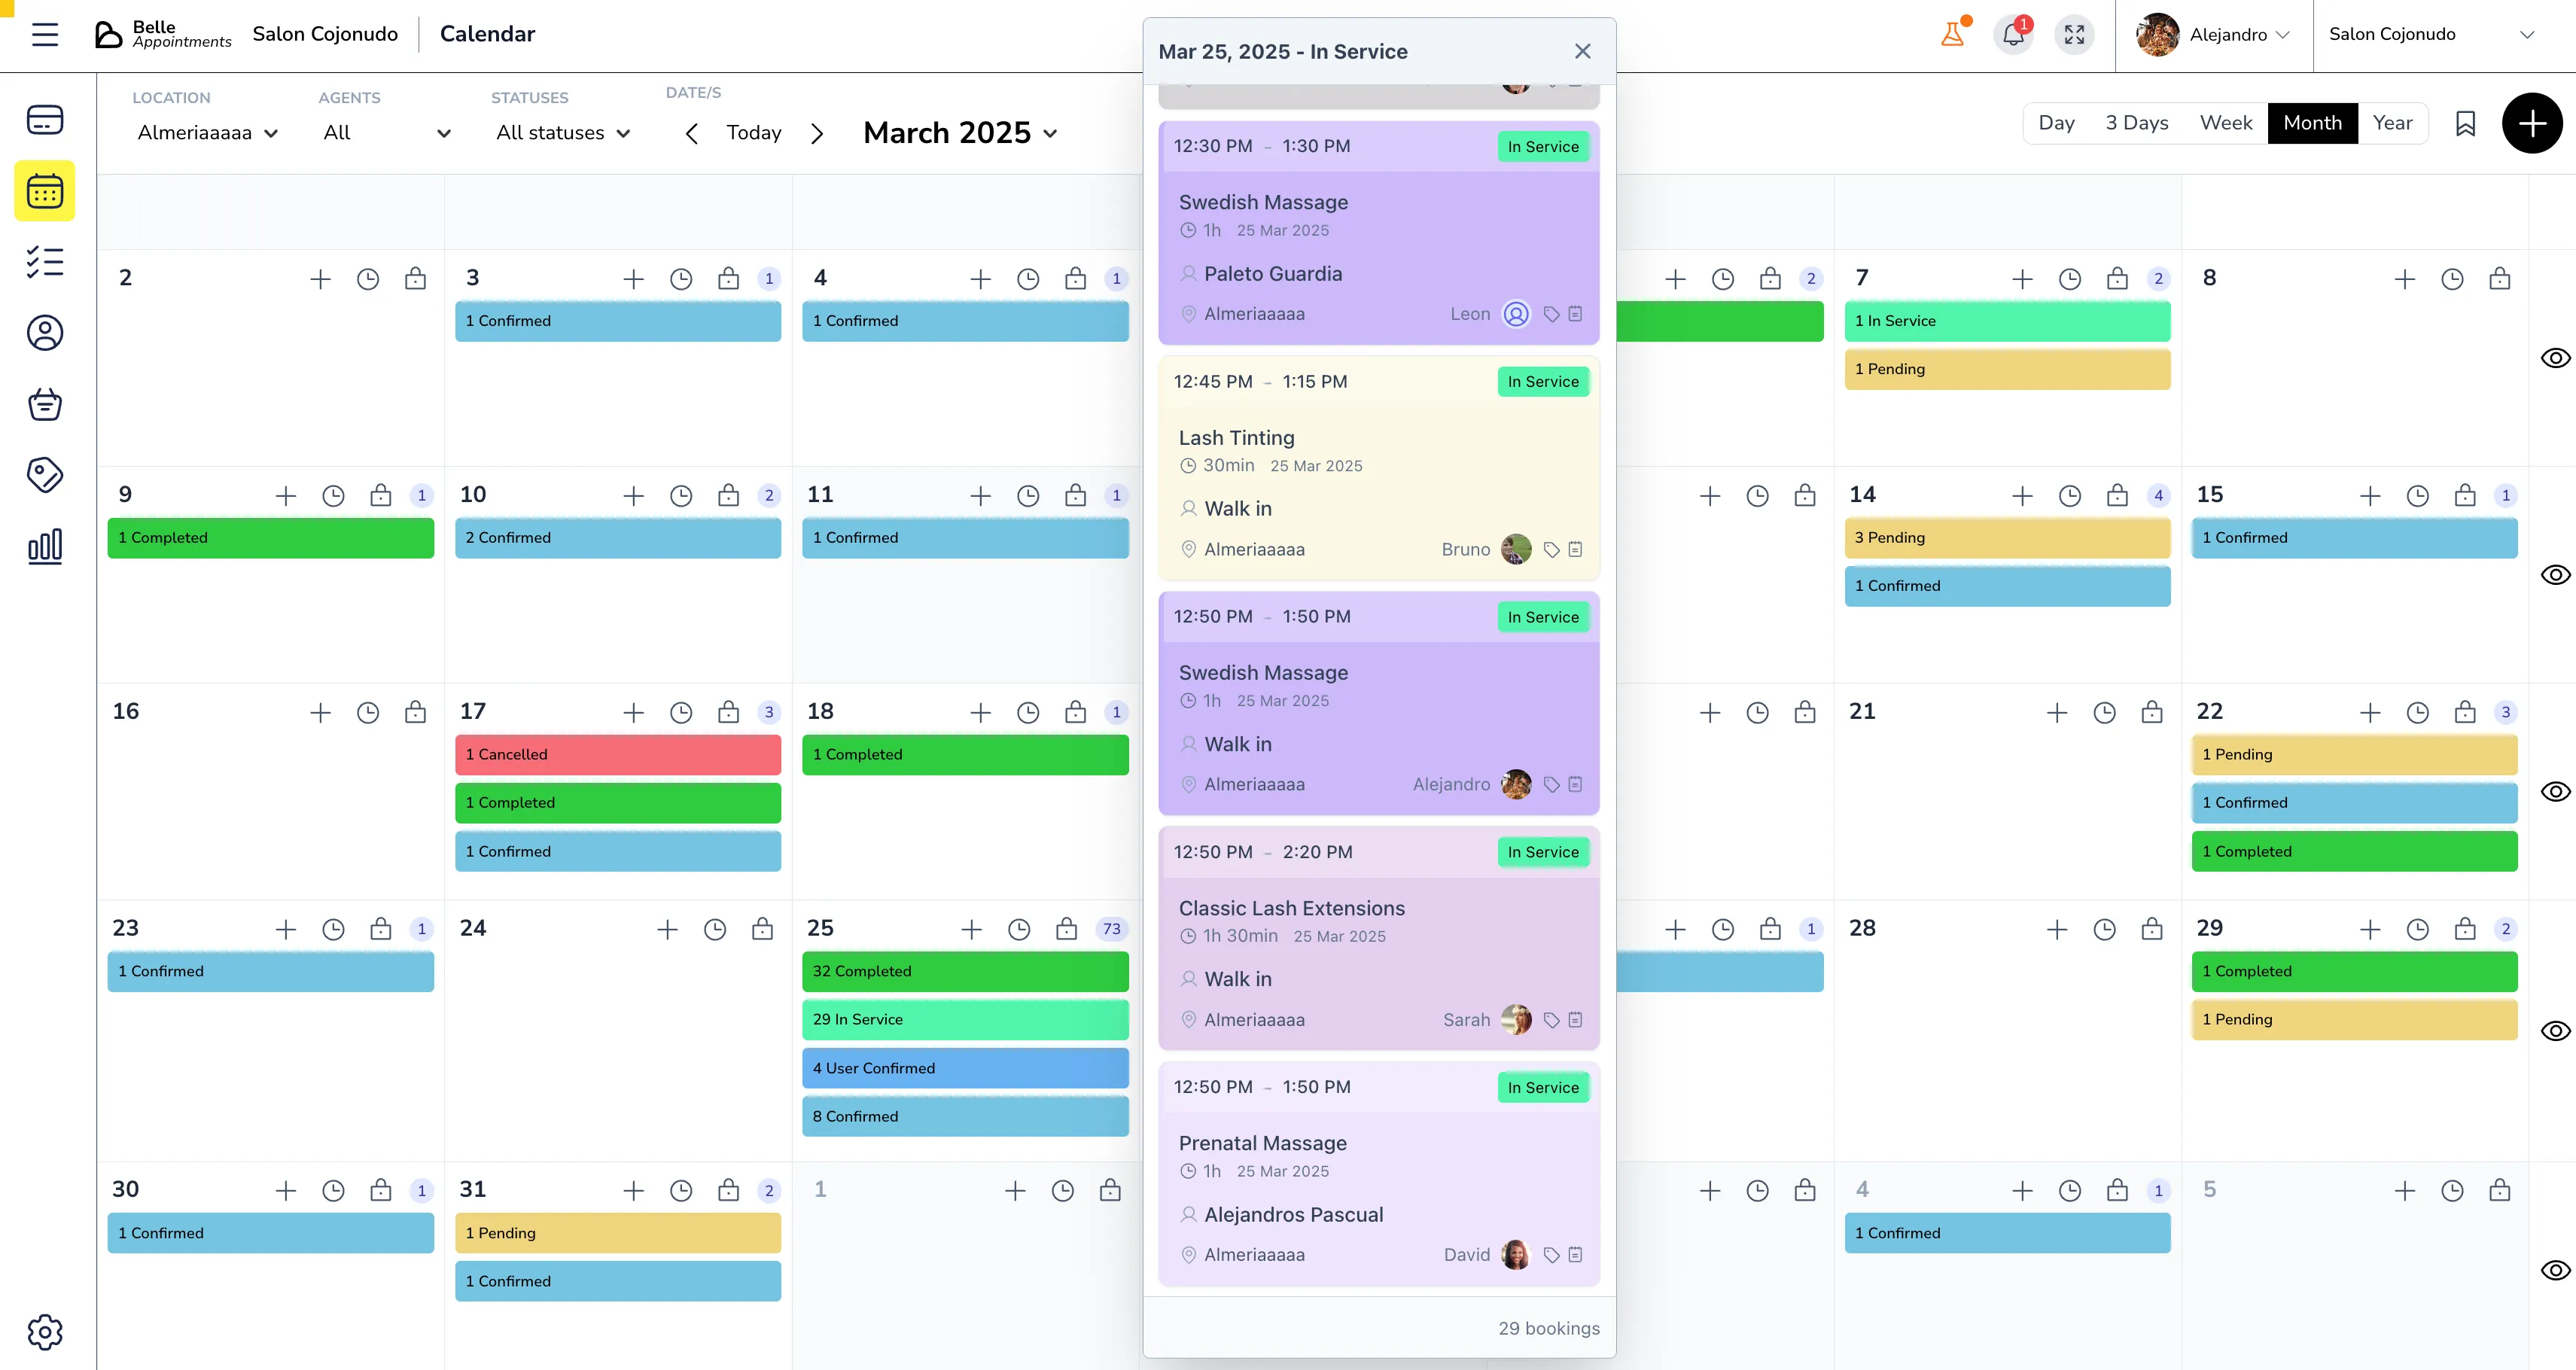The height and width of the screenshot is (1370, 2576).
Task: Toggle the eye visibility for the week of March 22
Action: point(2556,790)
